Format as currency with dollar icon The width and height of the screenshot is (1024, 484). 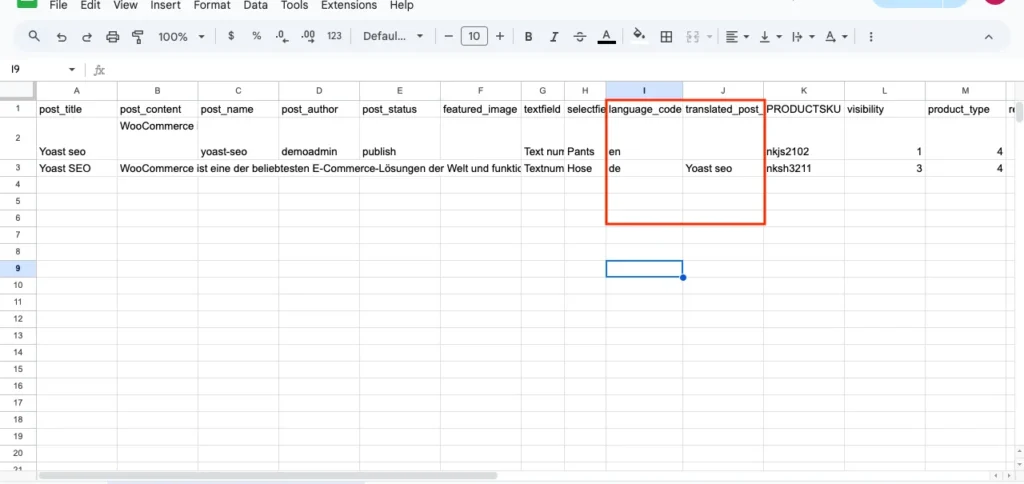point(232,37)
